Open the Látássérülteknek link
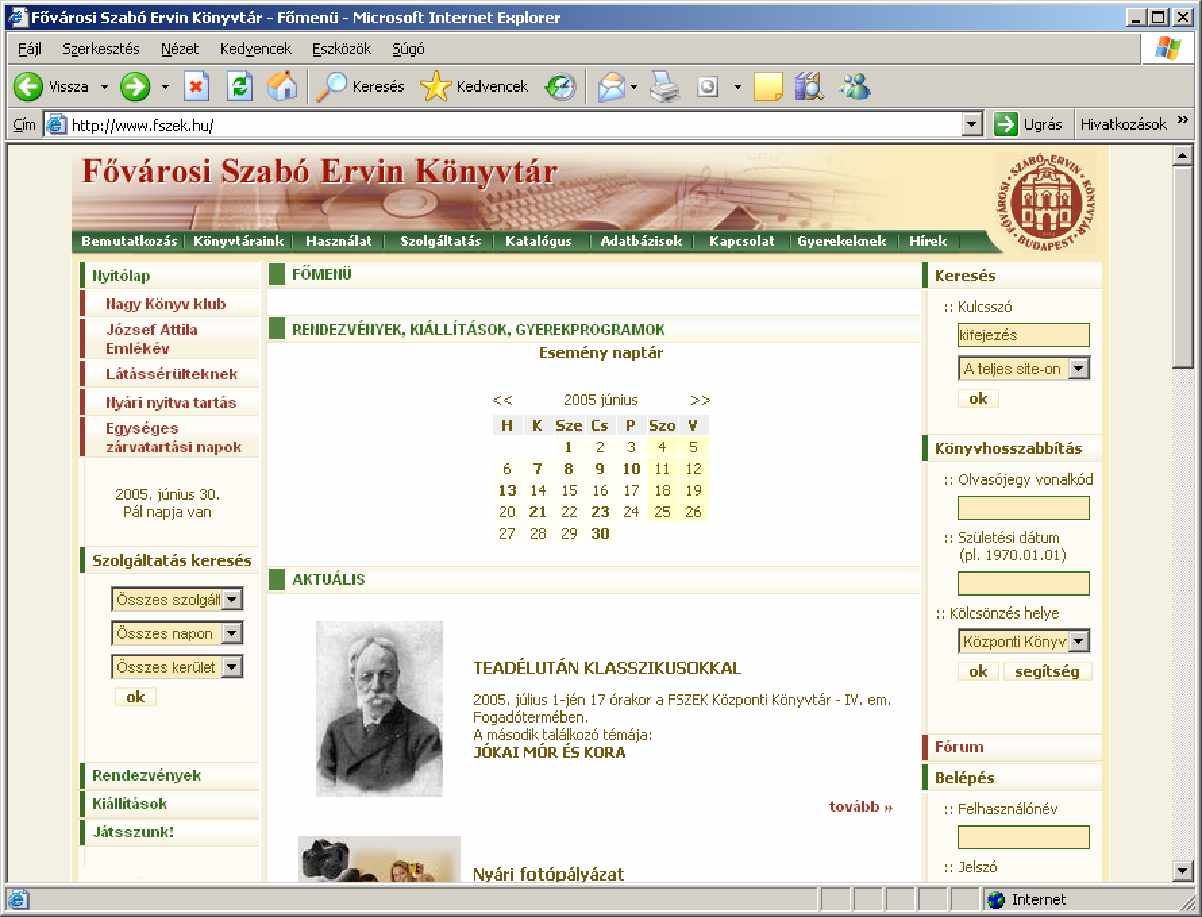This screenshot has width=1202, height=917. pos(171,374)
